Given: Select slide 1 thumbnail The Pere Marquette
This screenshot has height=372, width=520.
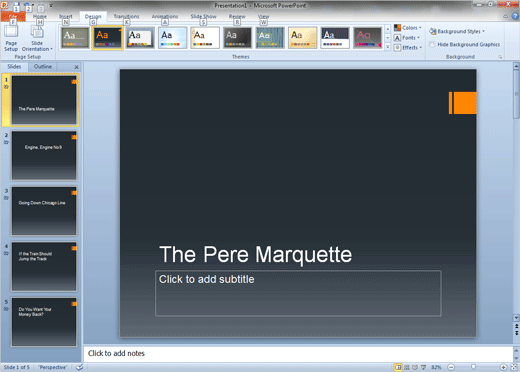Looking at the screenshot, I should pyautogui.click(x=44, y=100).
